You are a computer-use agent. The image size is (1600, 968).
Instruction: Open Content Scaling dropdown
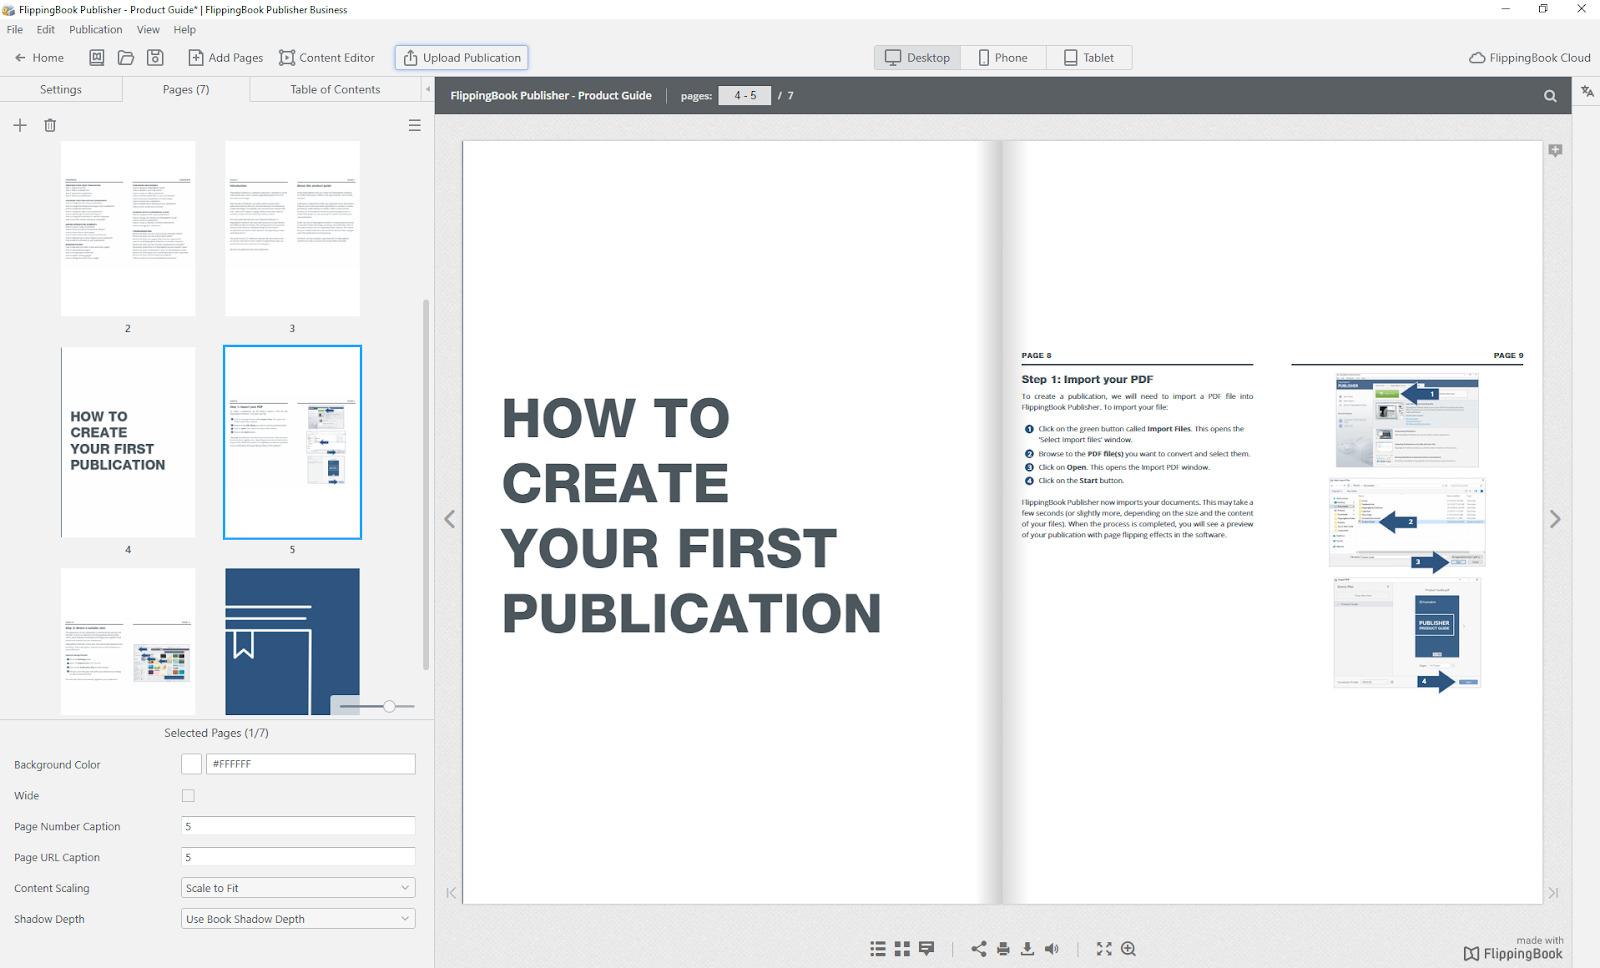coord(298,888)
